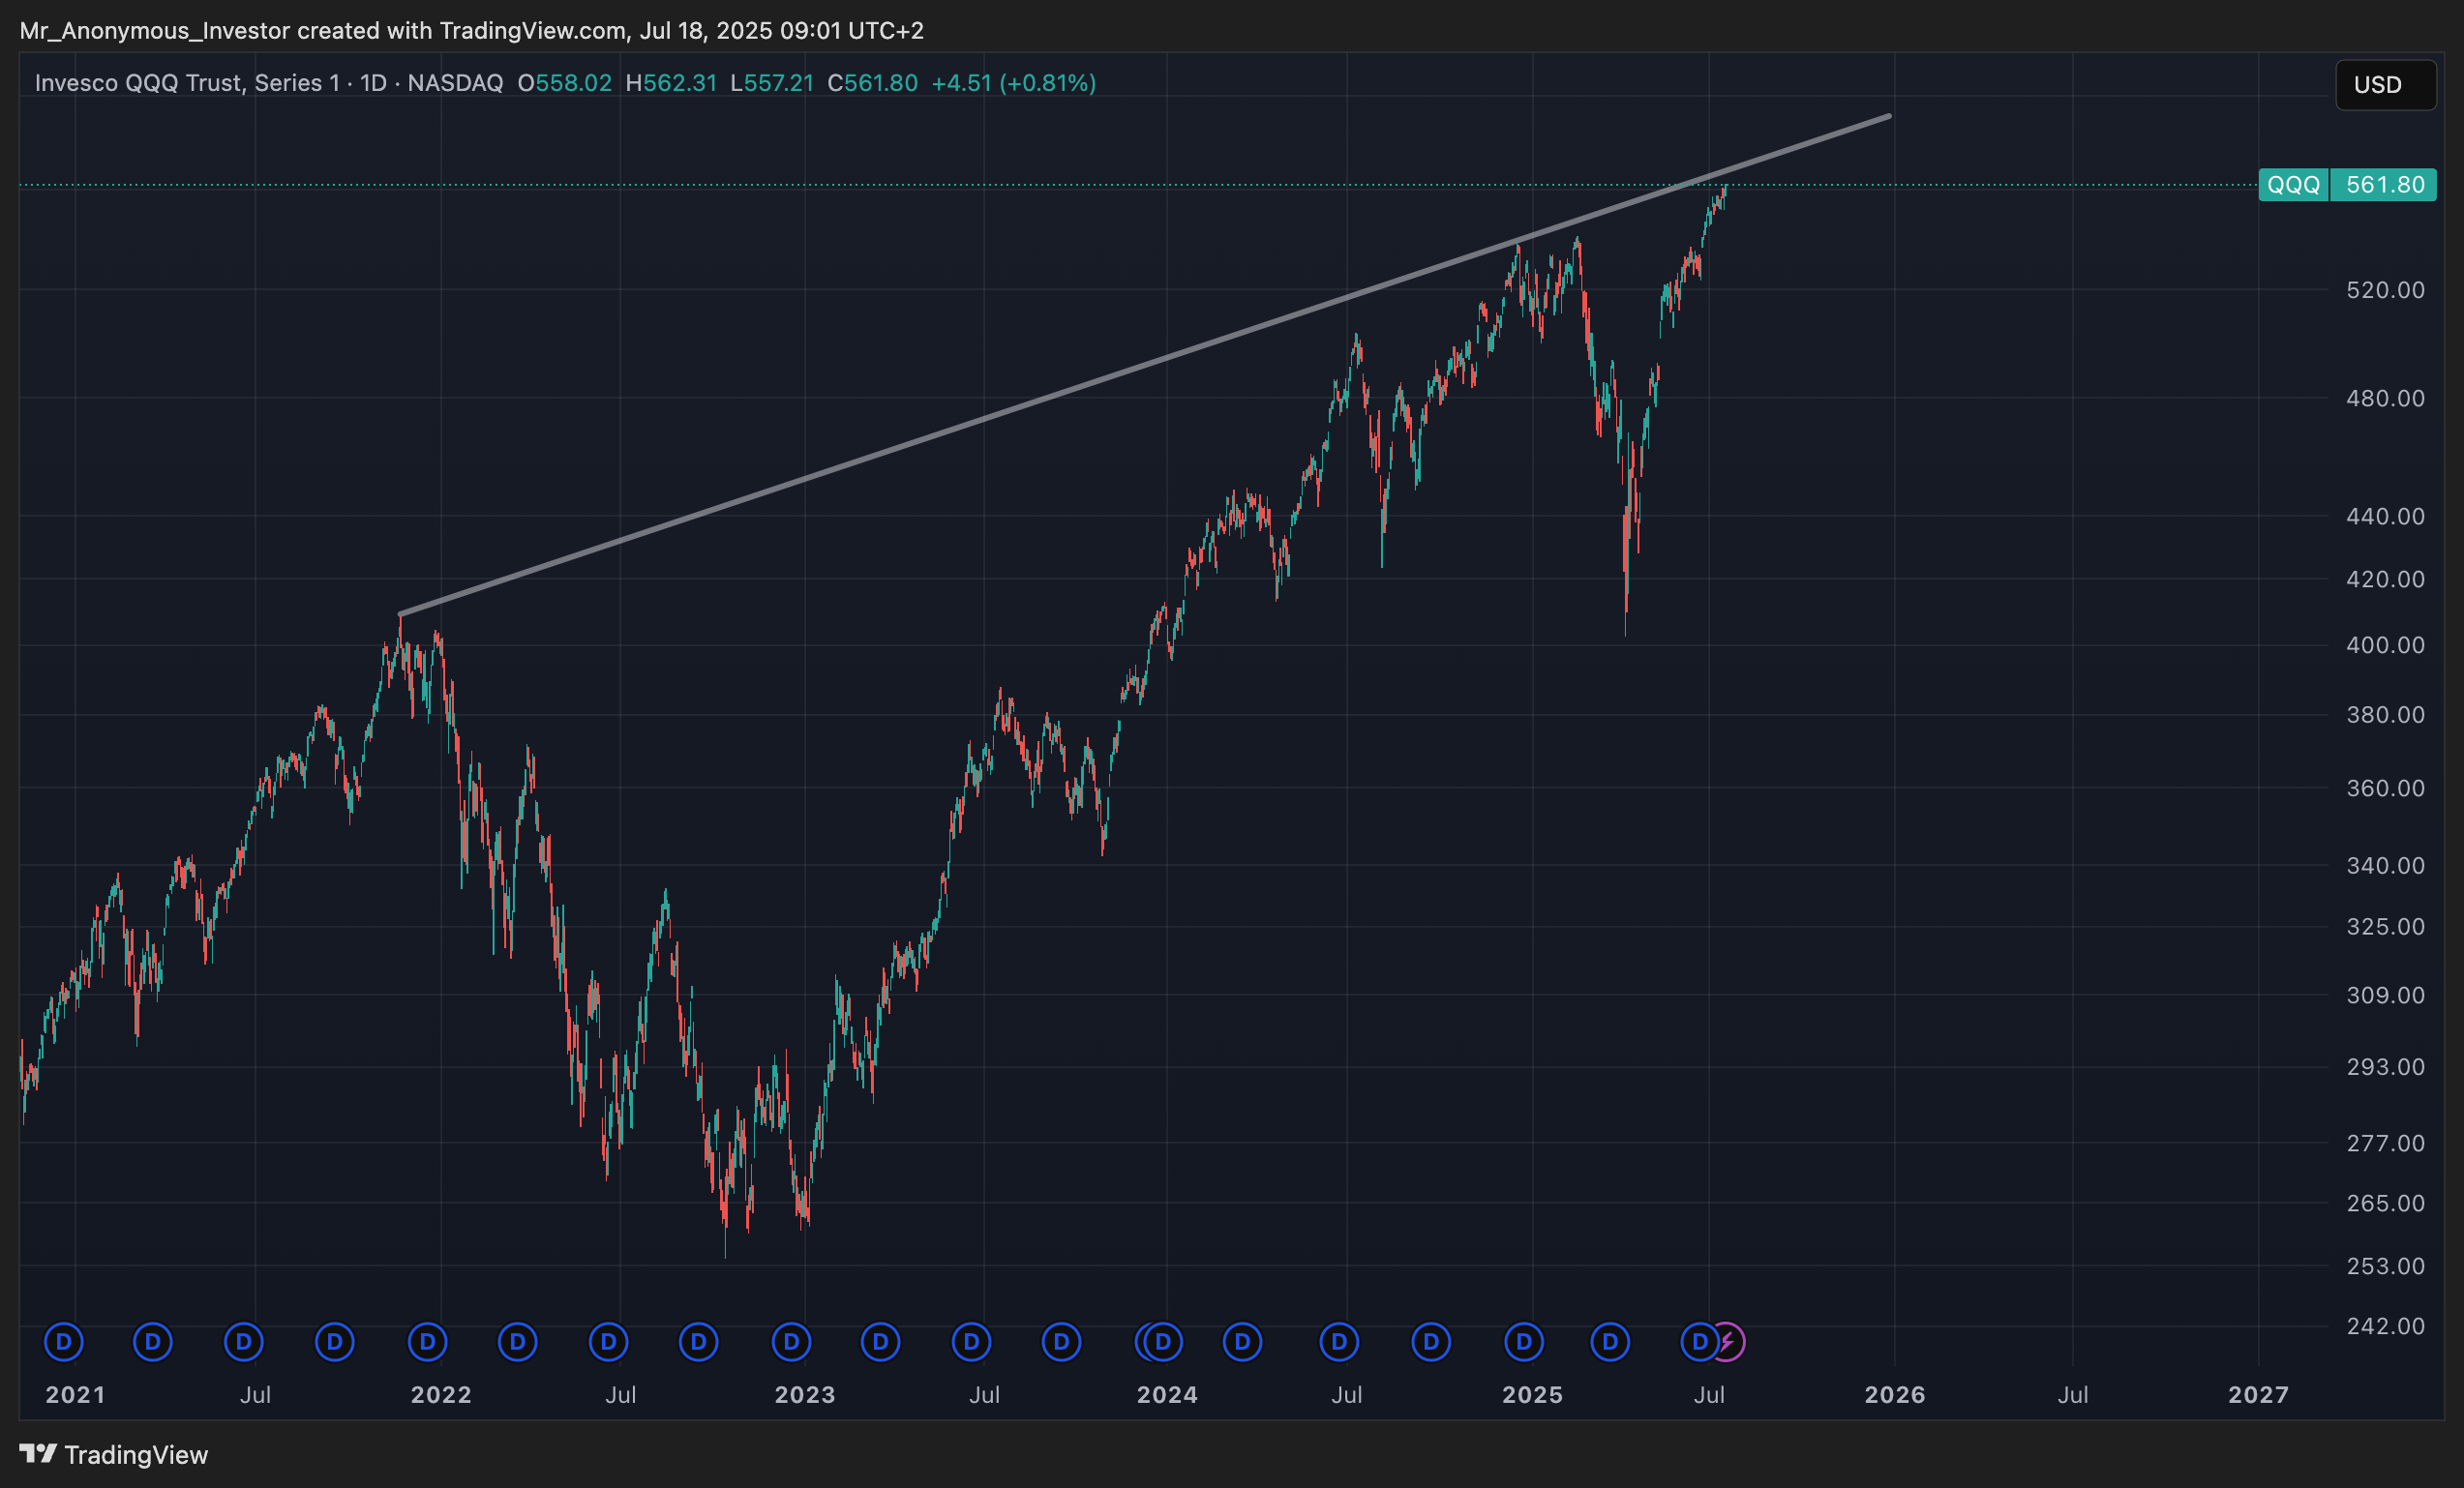This screenshot has height=1488, width=2464.
Task: Click the 480.00 price axis label
Action: (x=2386, y=398)
